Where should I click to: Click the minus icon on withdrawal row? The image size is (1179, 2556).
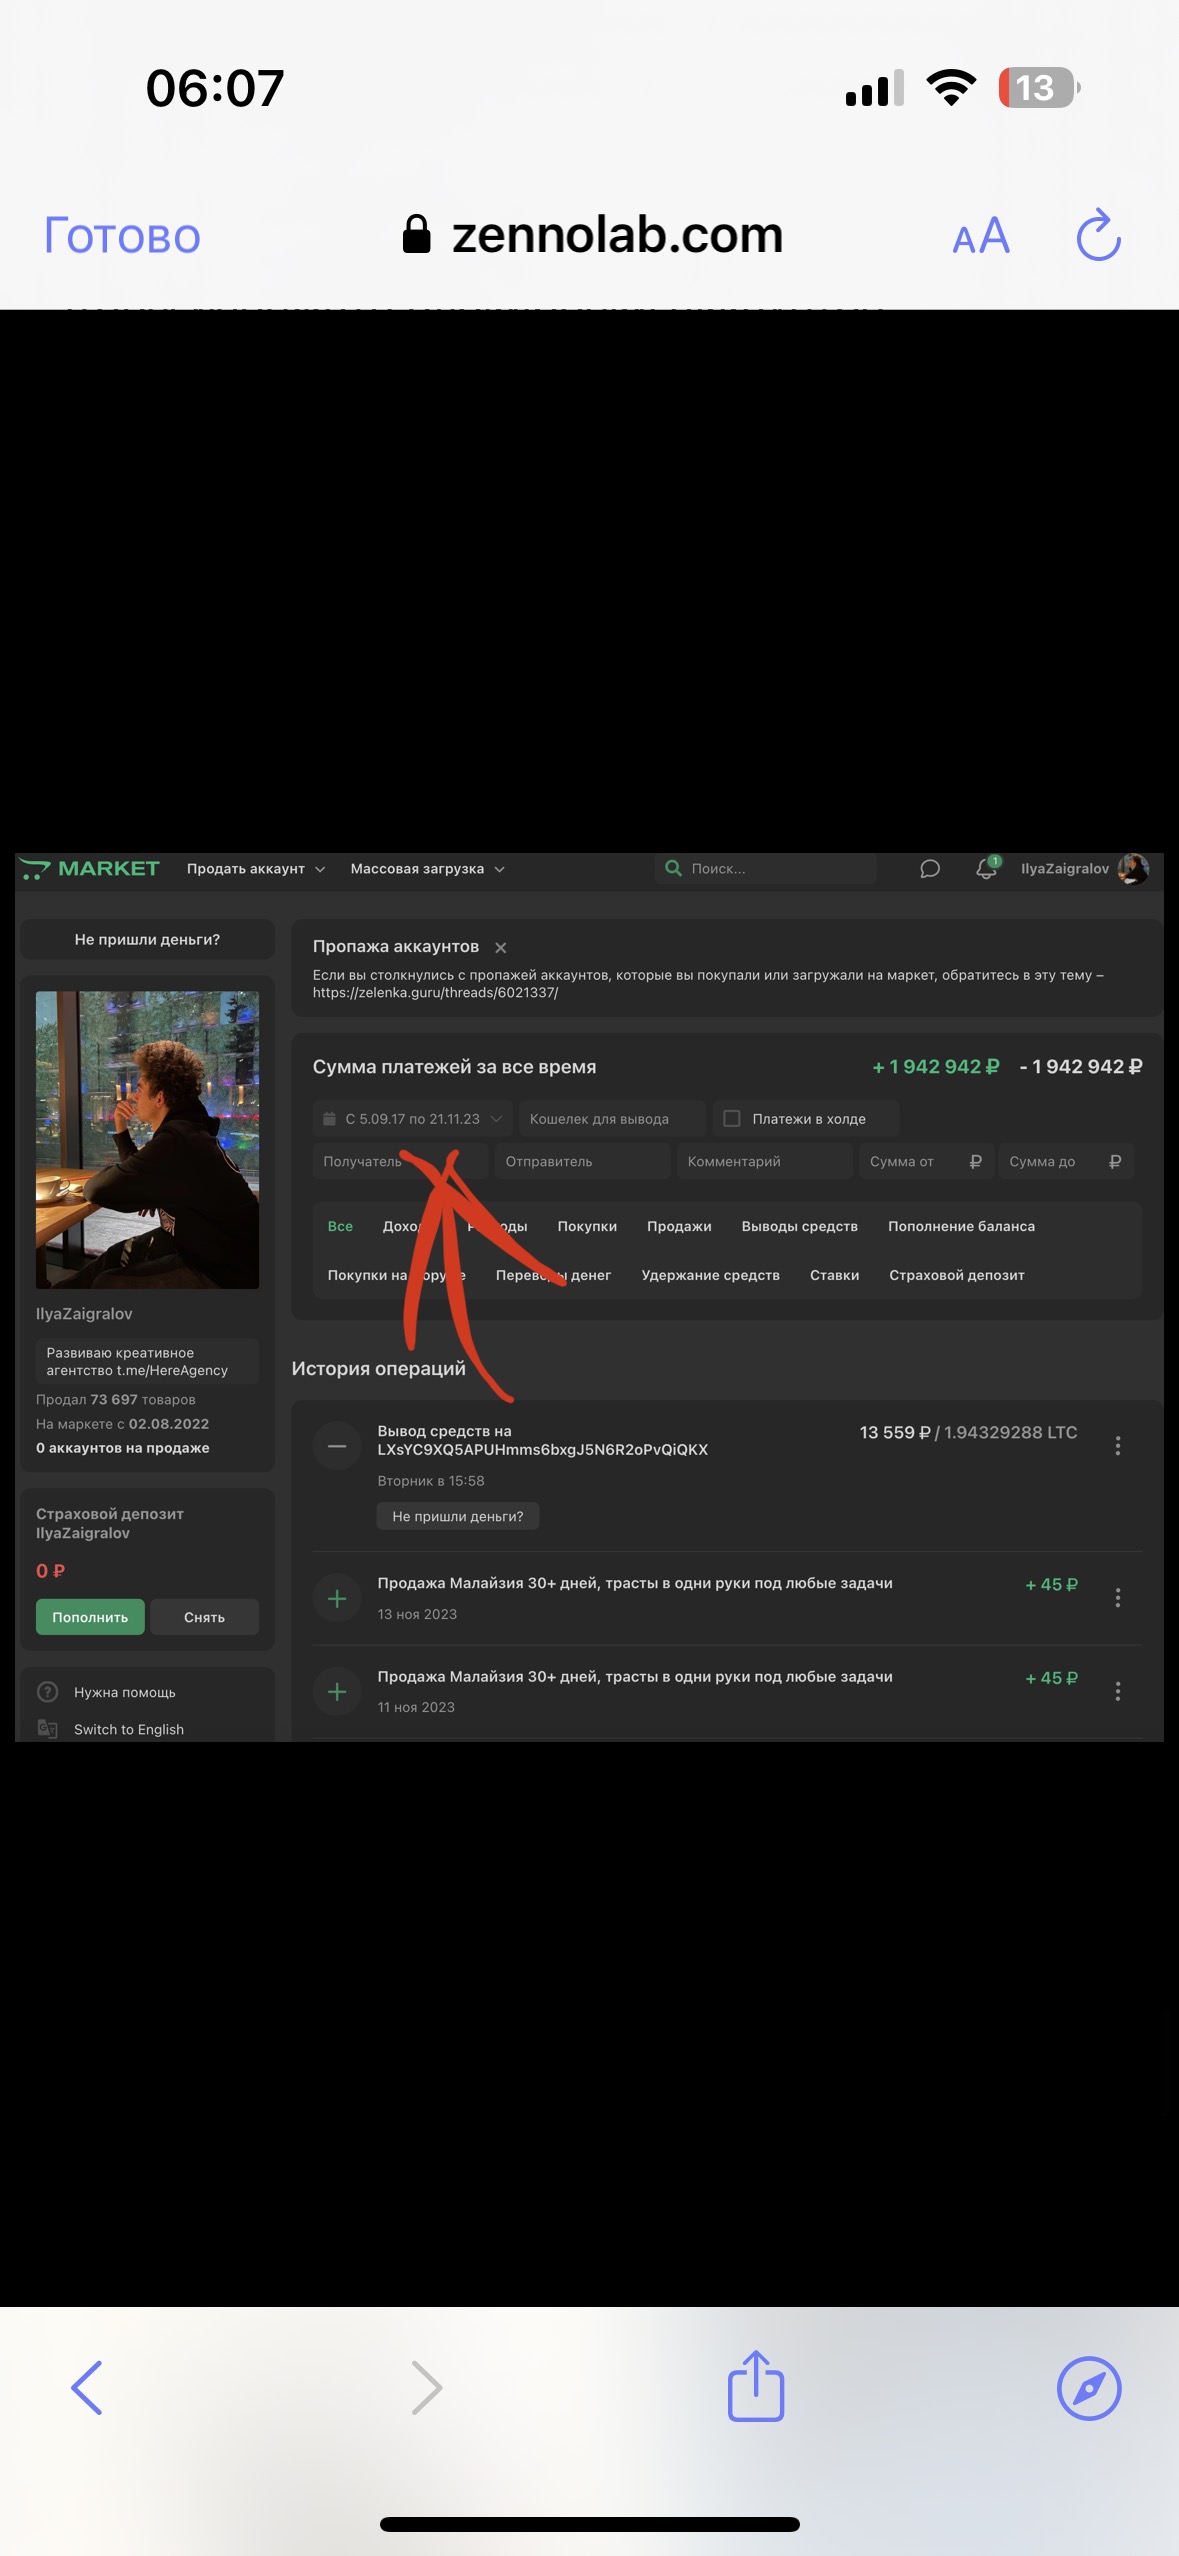point(337,1446)
